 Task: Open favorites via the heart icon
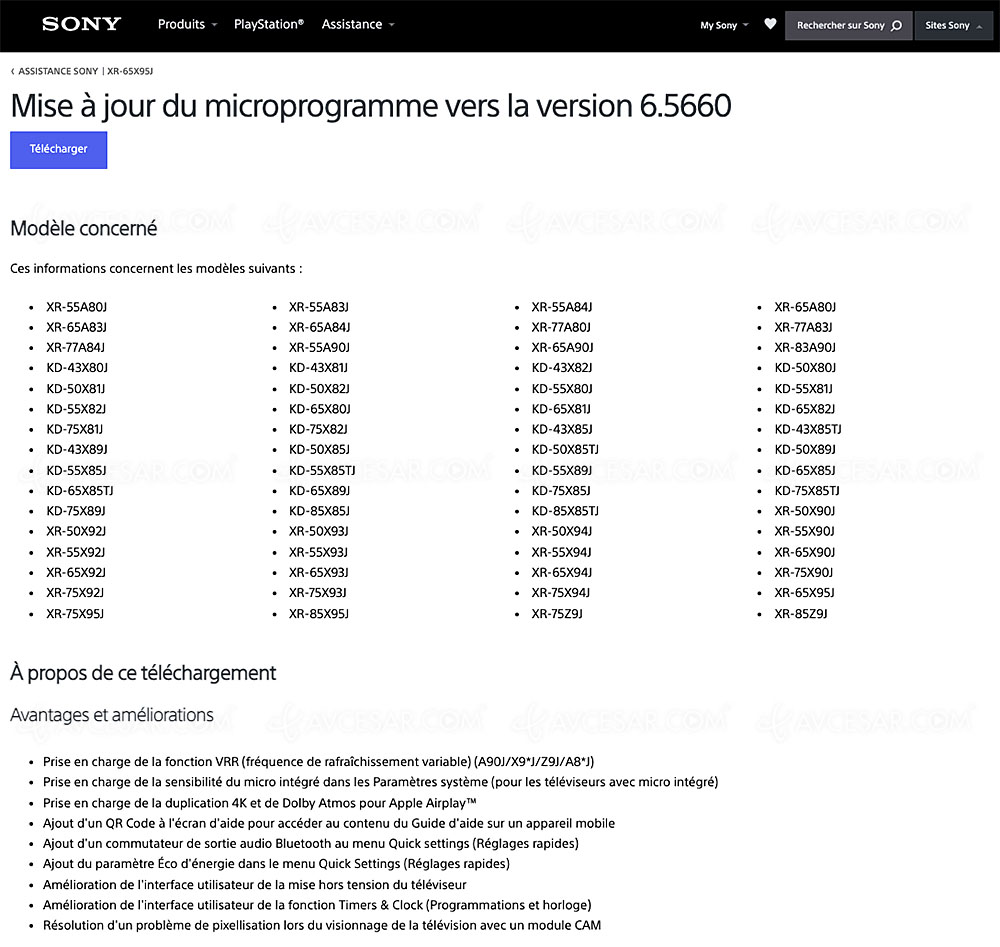point(770,24)
